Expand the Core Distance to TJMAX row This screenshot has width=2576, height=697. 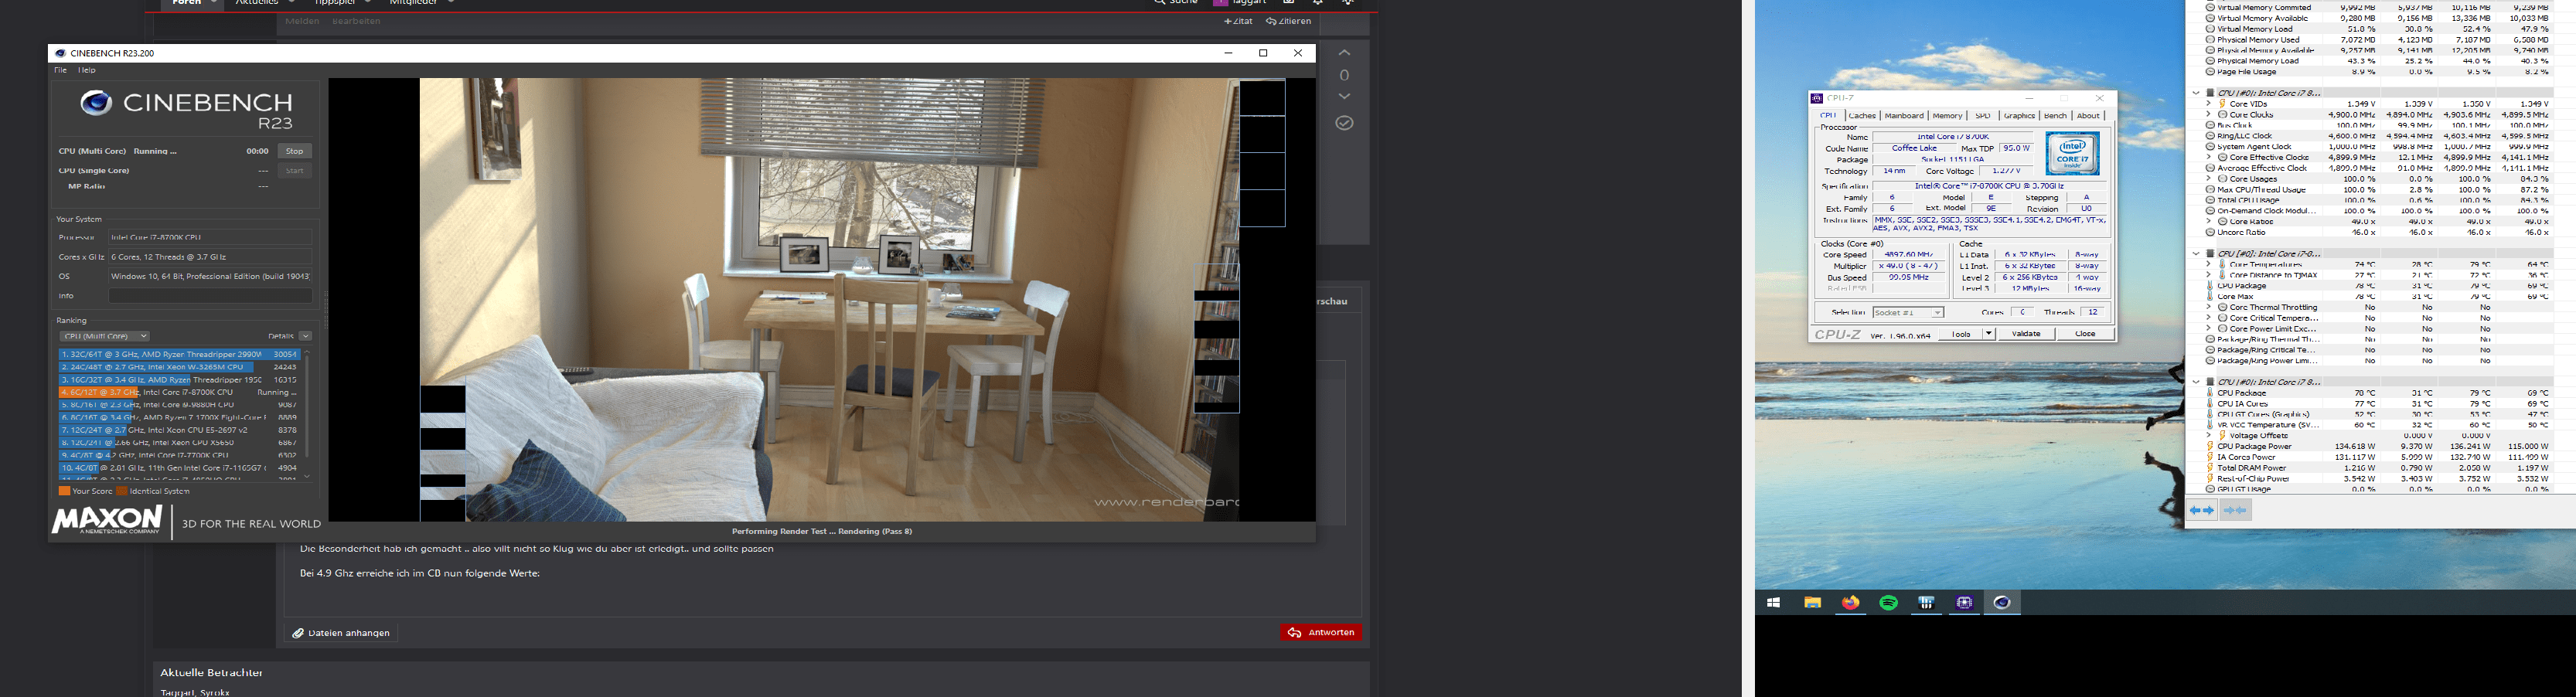(x=2208, y=275)
